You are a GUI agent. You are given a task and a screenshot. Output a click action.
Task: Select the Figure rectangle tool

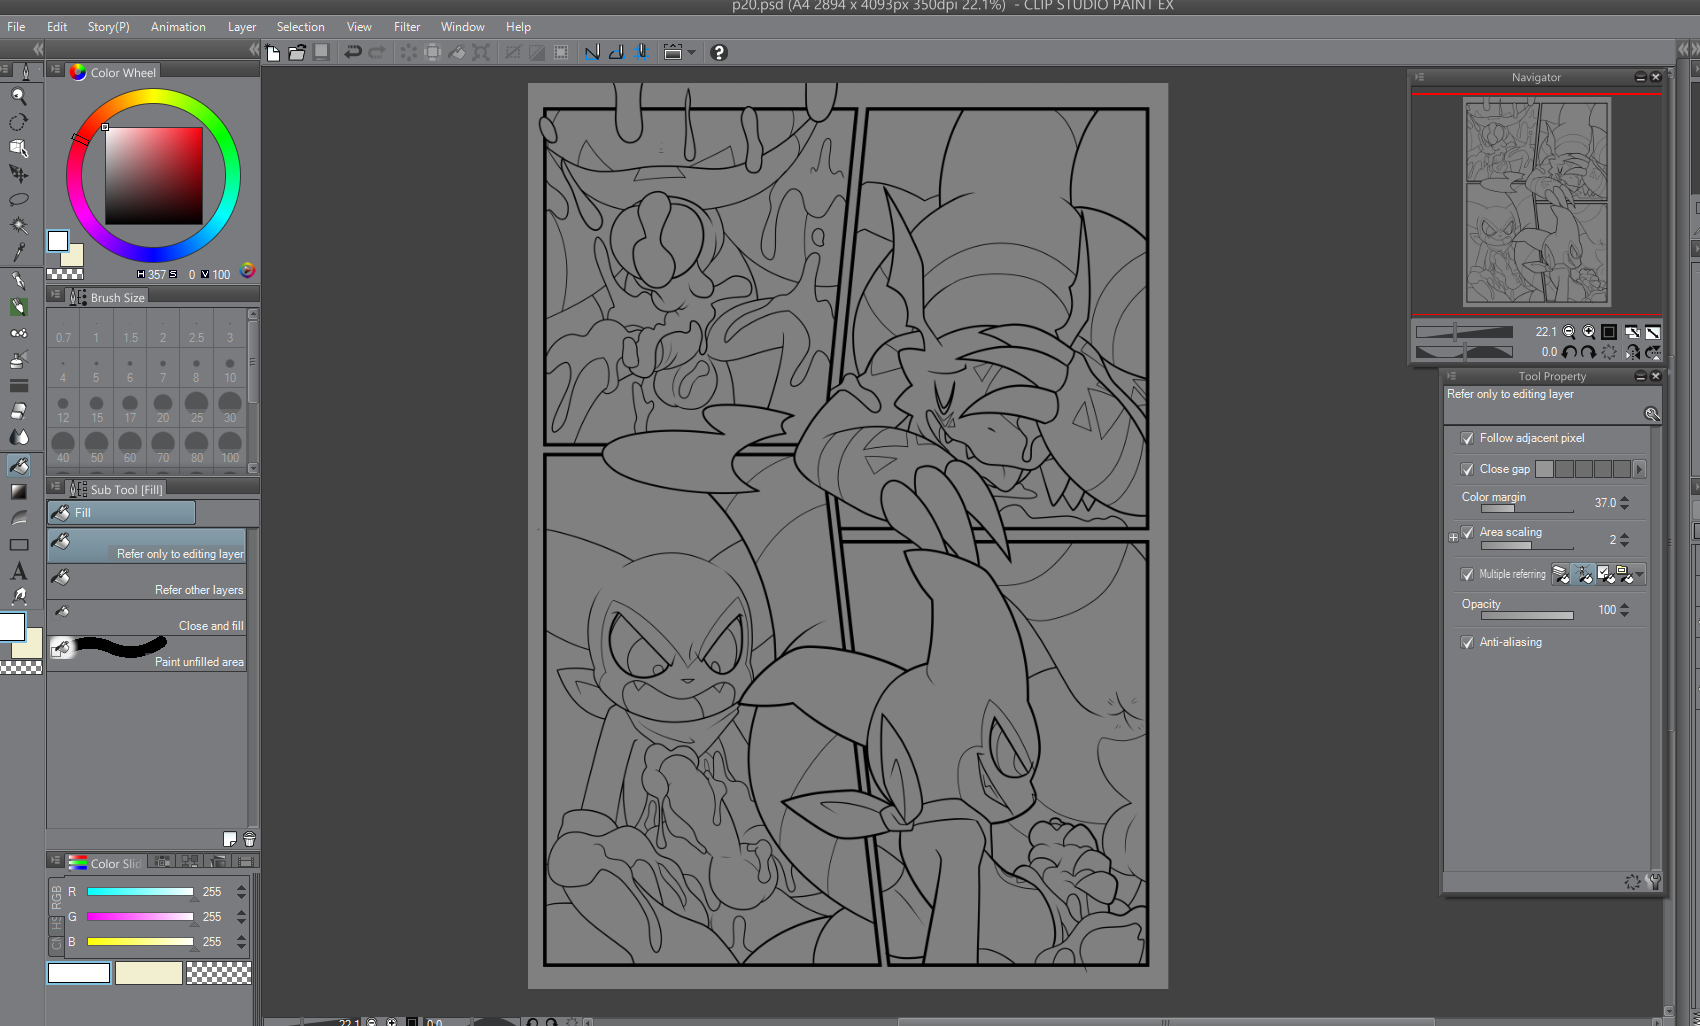tap(18, 545)
